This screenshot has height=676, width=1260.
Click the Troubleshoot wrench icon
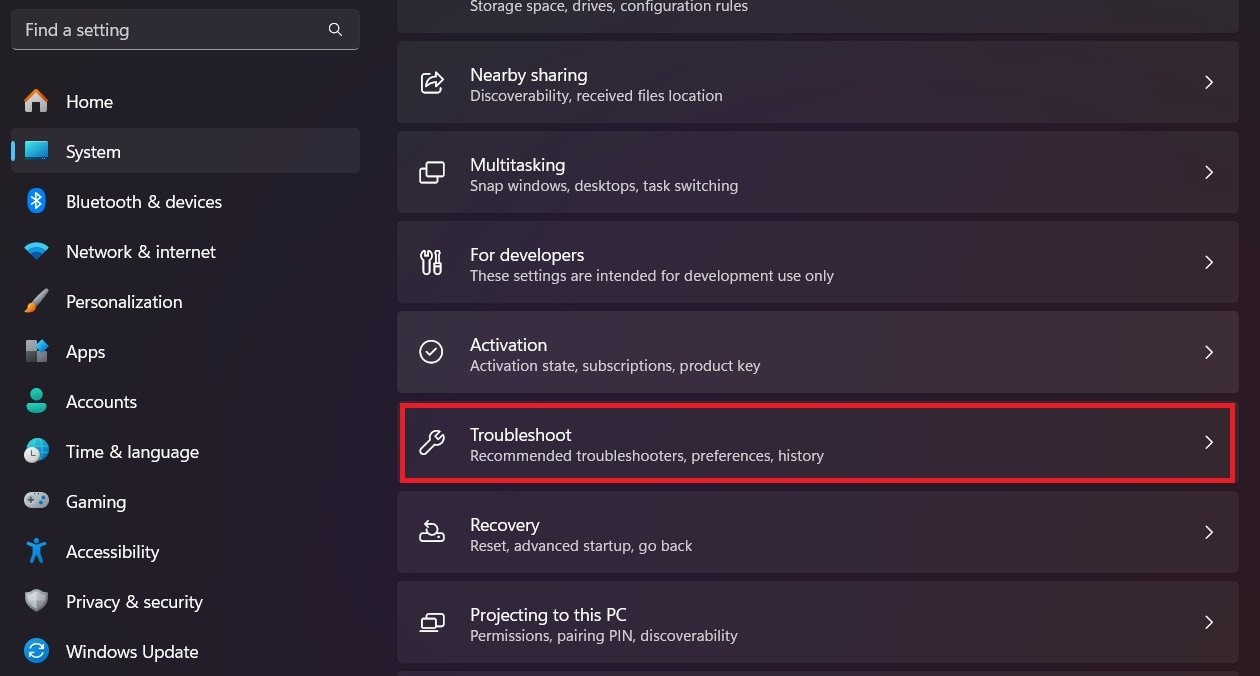pos(432,442)
